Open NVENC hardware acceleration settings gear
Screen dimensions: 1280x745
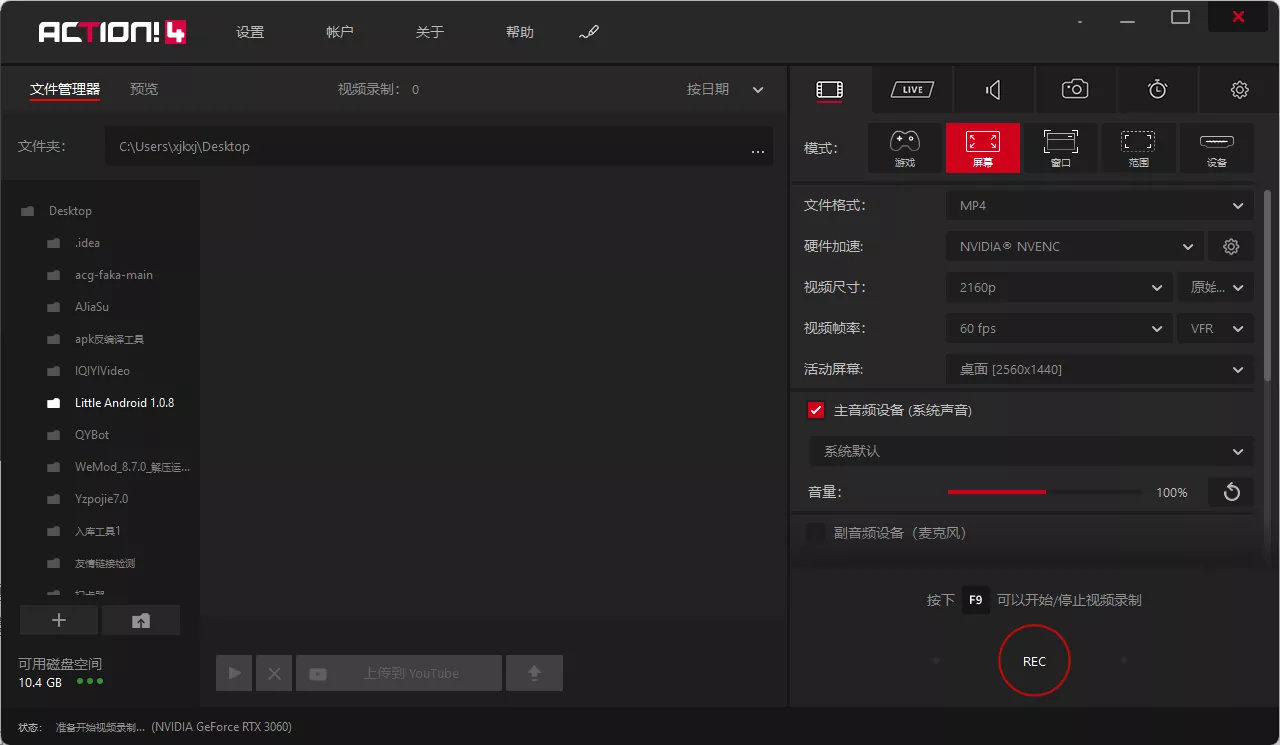click(1231, 247)
